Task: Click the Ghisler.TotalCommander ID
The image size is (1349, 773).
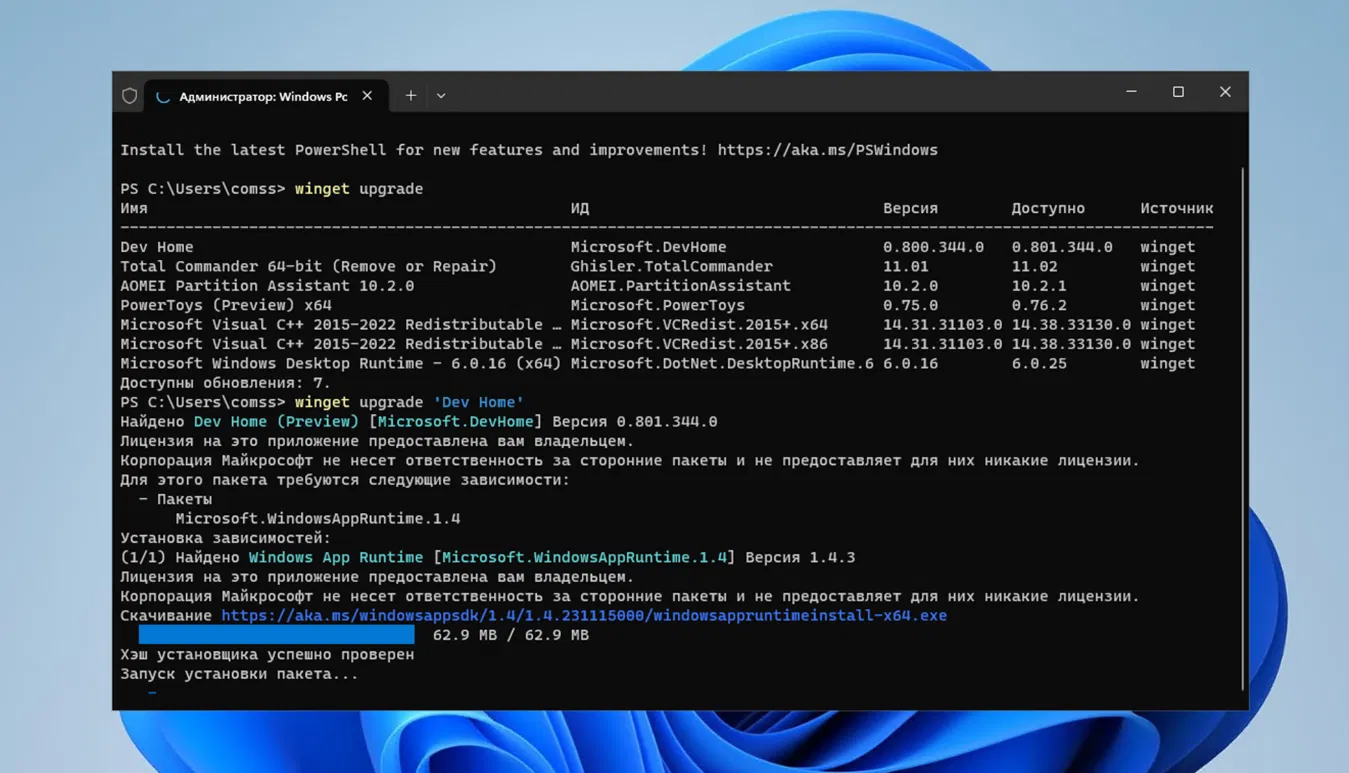Action: tap(672, 267)
